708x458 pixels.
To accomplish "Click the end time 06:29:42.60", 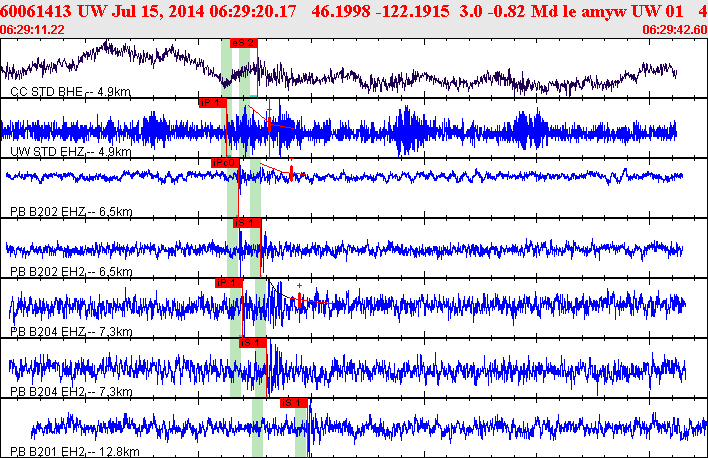I will click(x=674, y=30).
